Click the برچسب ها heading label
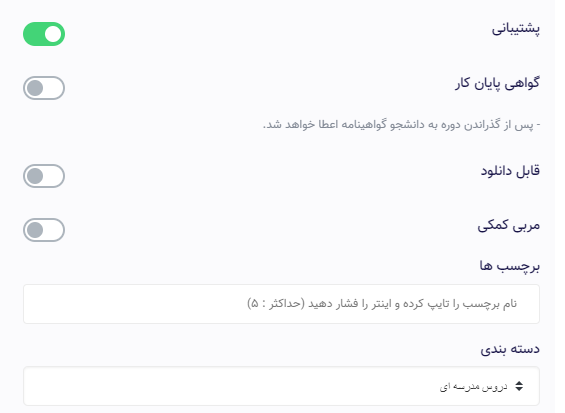Viewport: 565px width, 413px height. click(x=510, y=266)
